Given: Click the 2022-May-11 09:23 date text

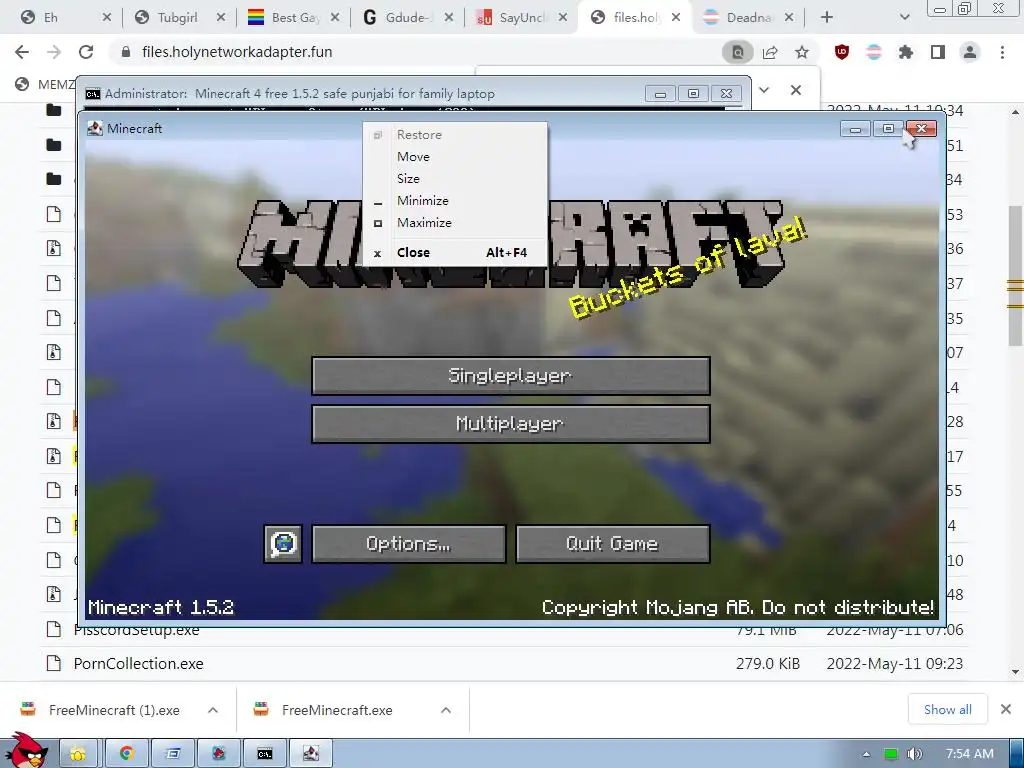Looking at the screenshot, I should (x=895, y=664).
